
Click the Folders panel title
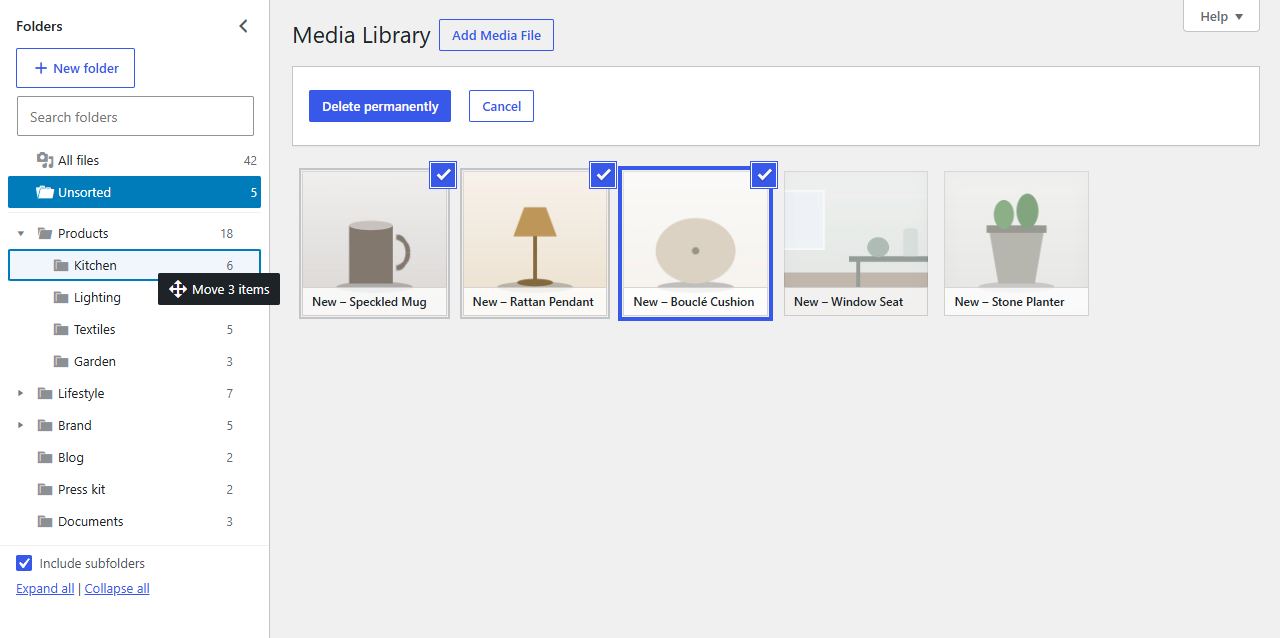[39, 26]
